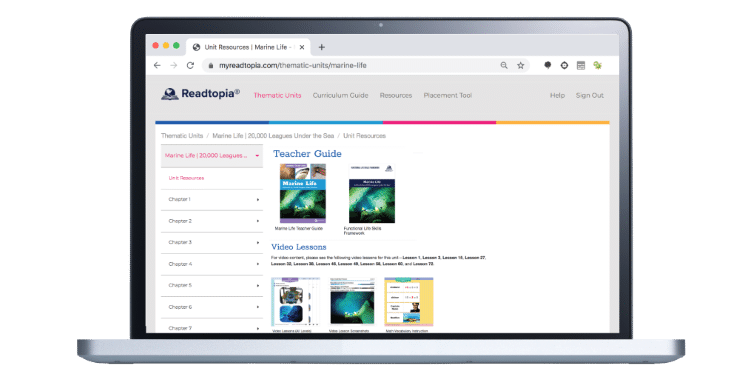Screen dimensions: 740x383
Task: Click the Teacher Guide heading
Action: pyautogui.click(x=307, y=154)
